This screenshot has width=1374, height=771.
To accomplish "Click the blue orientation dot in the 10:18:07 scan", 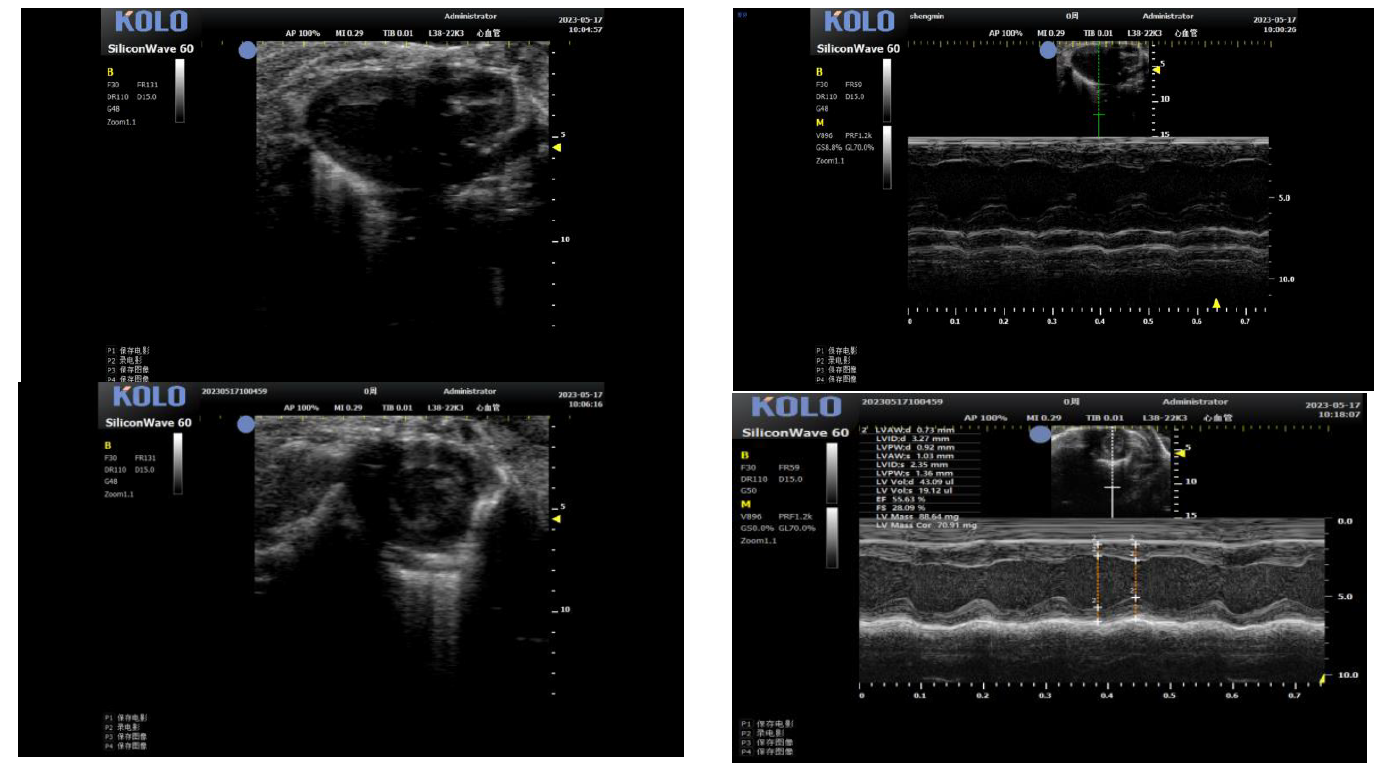I will (x=1040, y=435).
